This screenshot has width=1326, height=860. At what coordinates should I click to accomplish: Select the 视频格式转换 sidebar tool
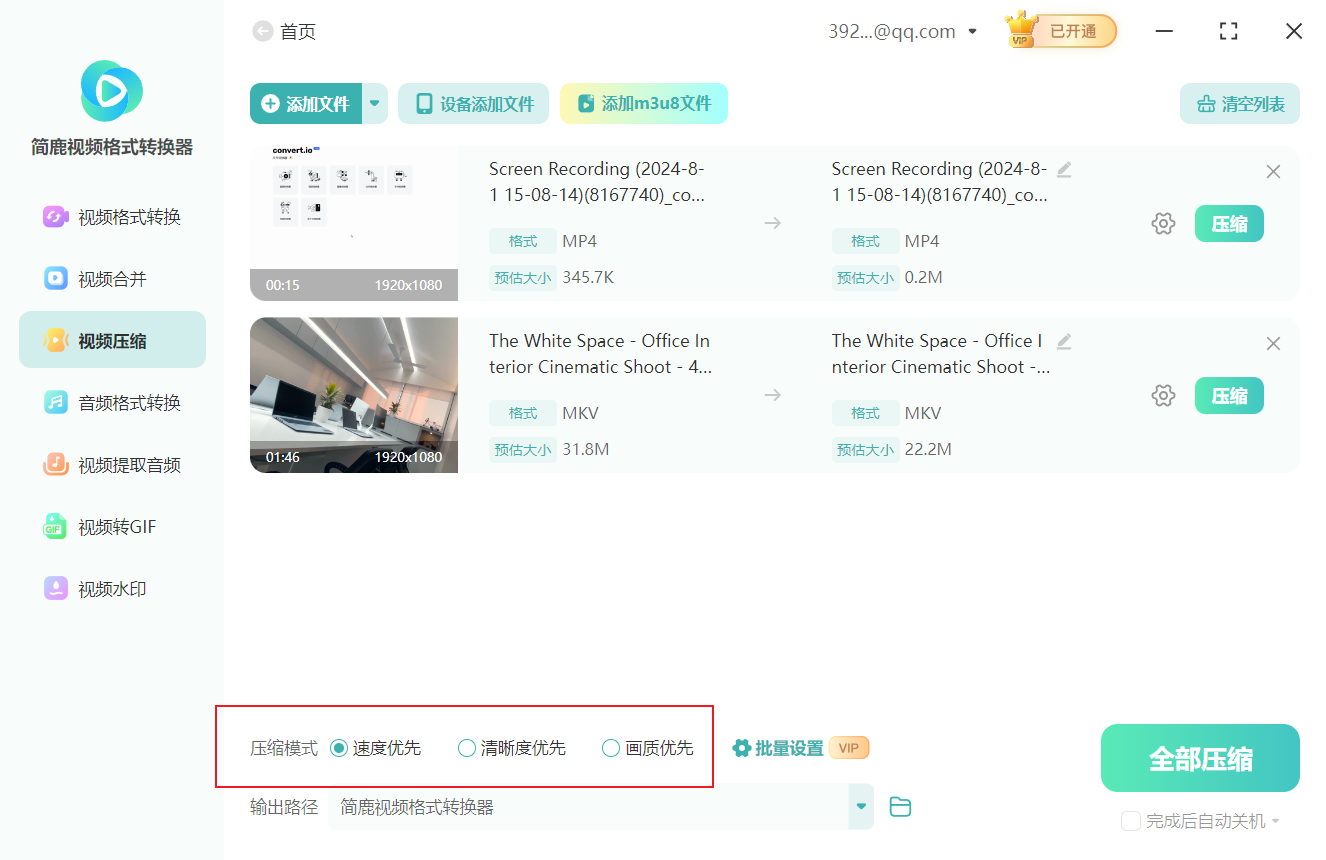pyautogui.click(x=112, y=216)
